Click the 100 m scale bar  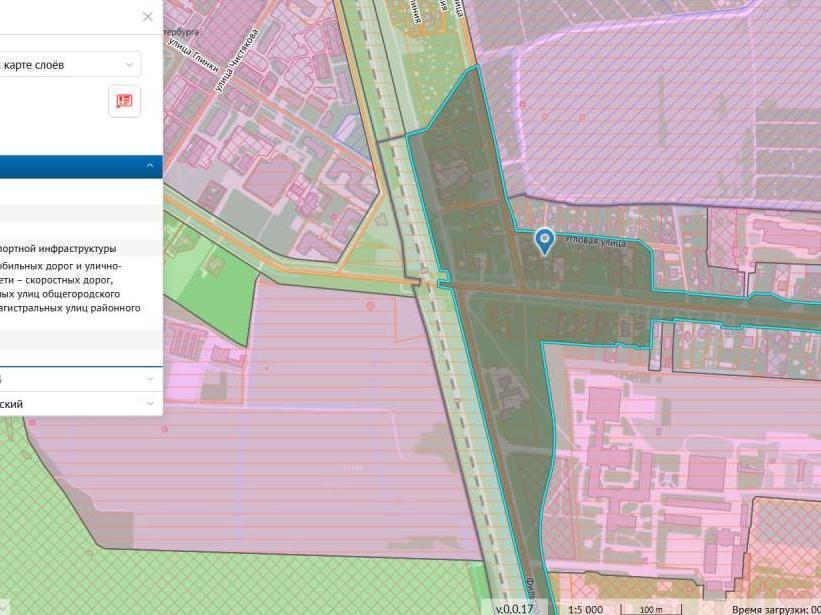(x=650, y=608)
